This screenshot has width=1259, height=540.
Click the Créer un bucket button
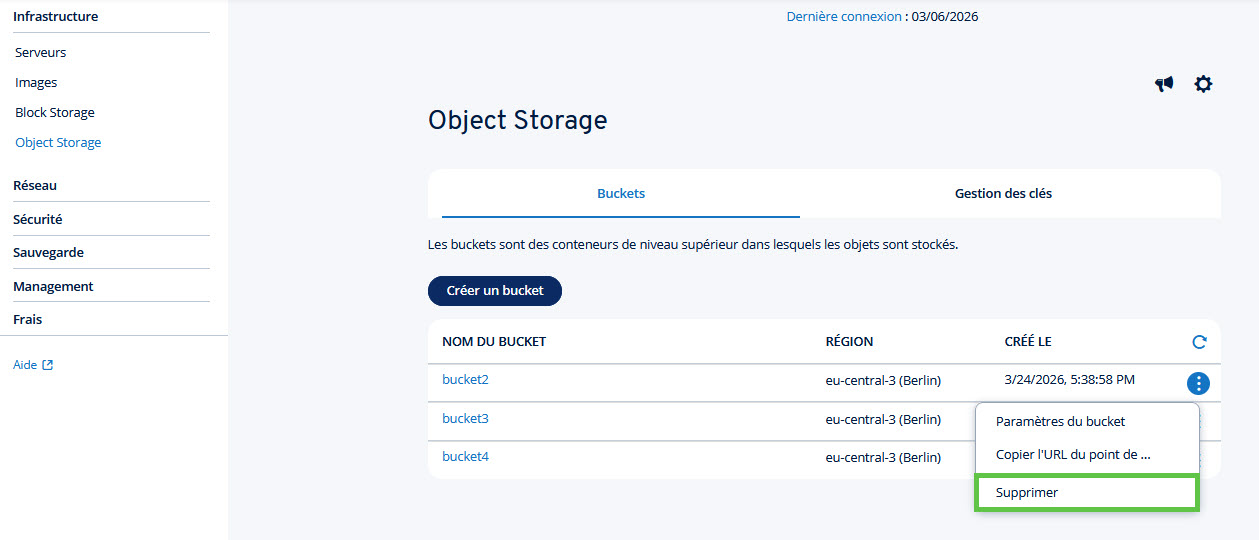[x=495, y=291]
